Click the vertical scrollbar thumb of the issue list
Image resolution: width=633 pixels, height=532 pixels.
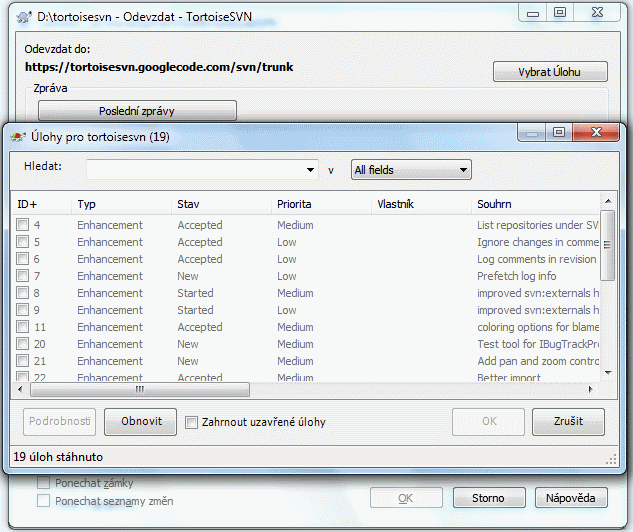[608, 245]
